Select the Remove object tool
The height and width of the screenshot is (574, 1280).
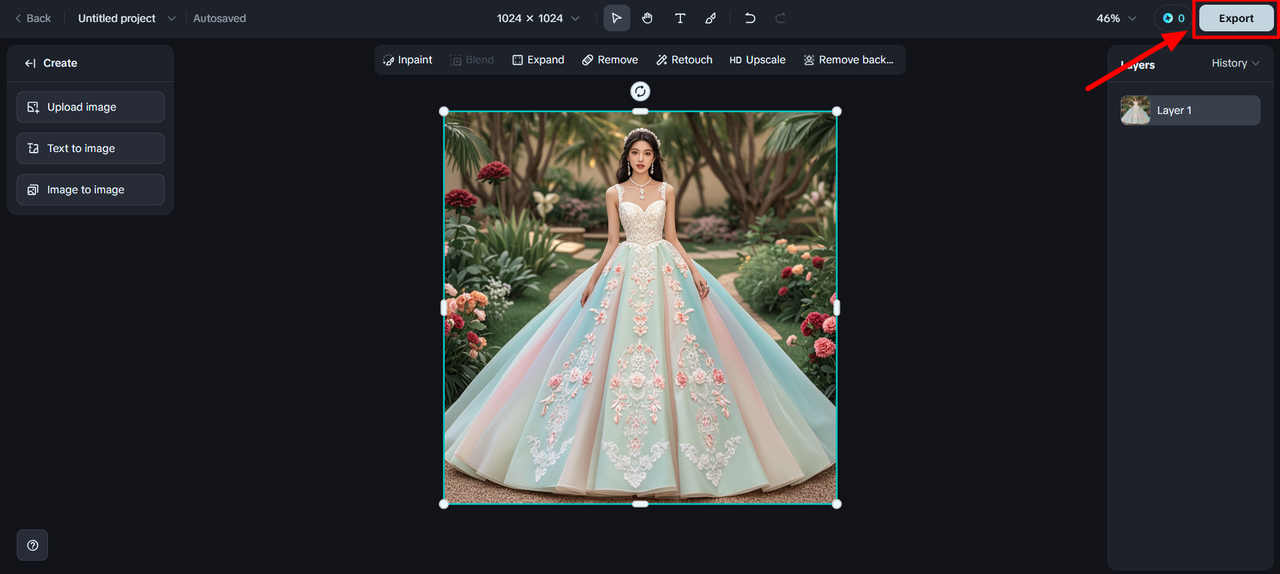point(610,60)
